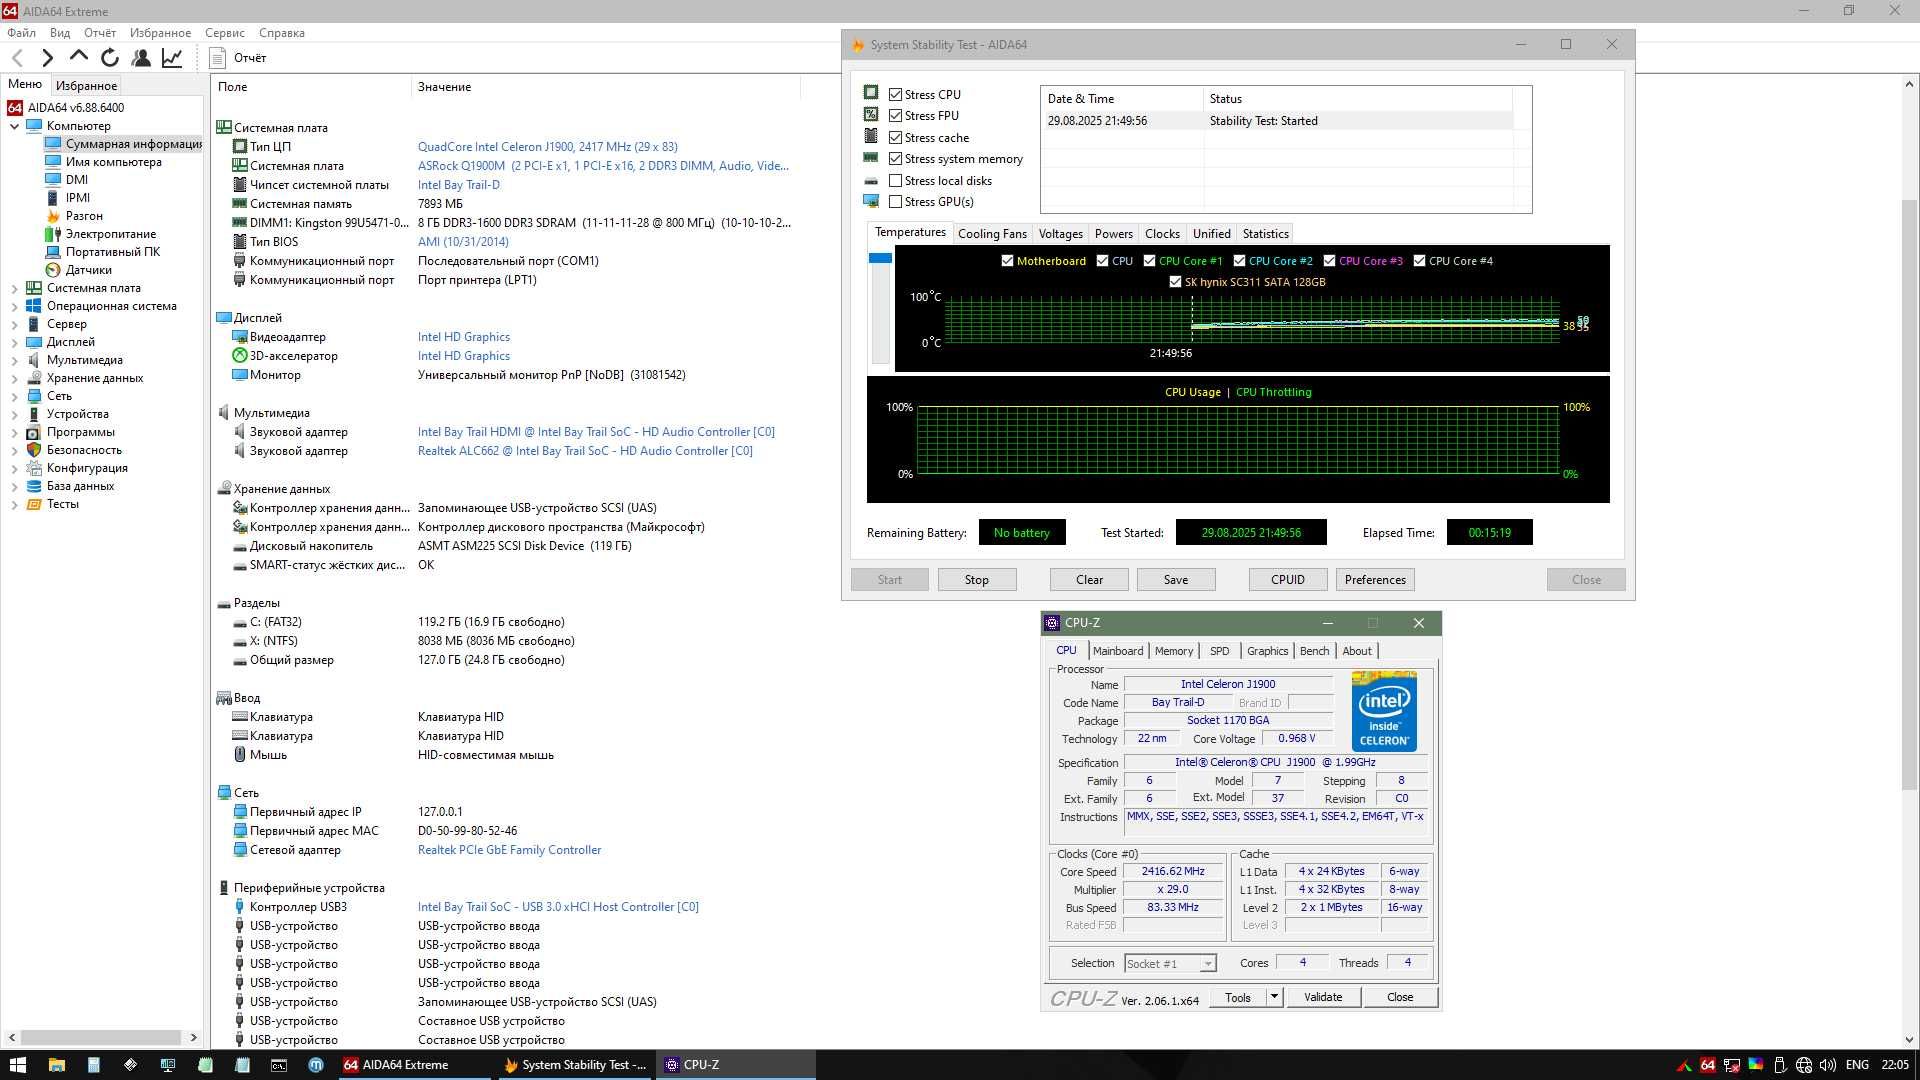
Task: Click the Stress GPU monitor icon
Action: (x=871, y=201)
